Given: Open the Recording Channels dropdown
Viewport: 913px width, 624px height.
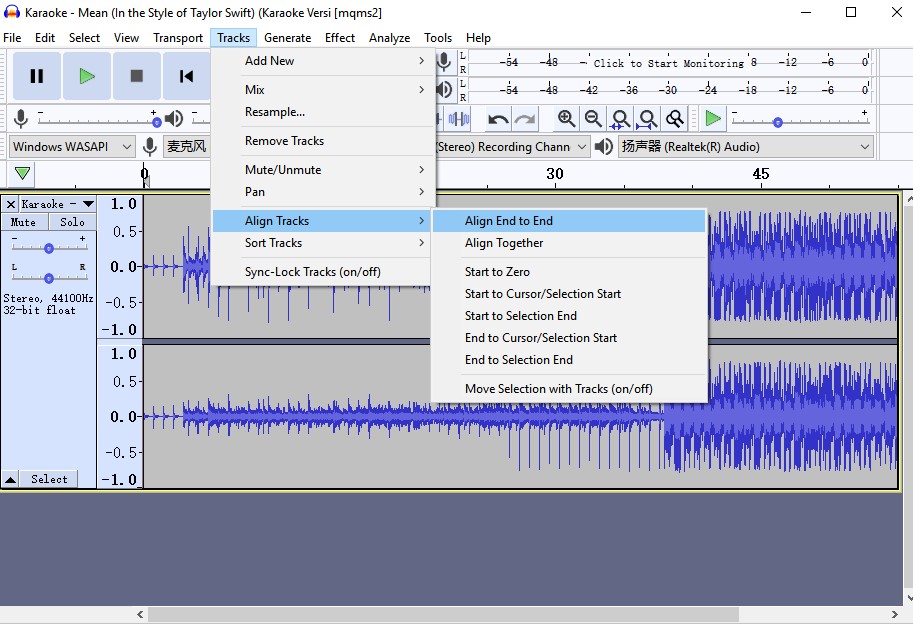Looking at the screenshot, I should [512, 147].
